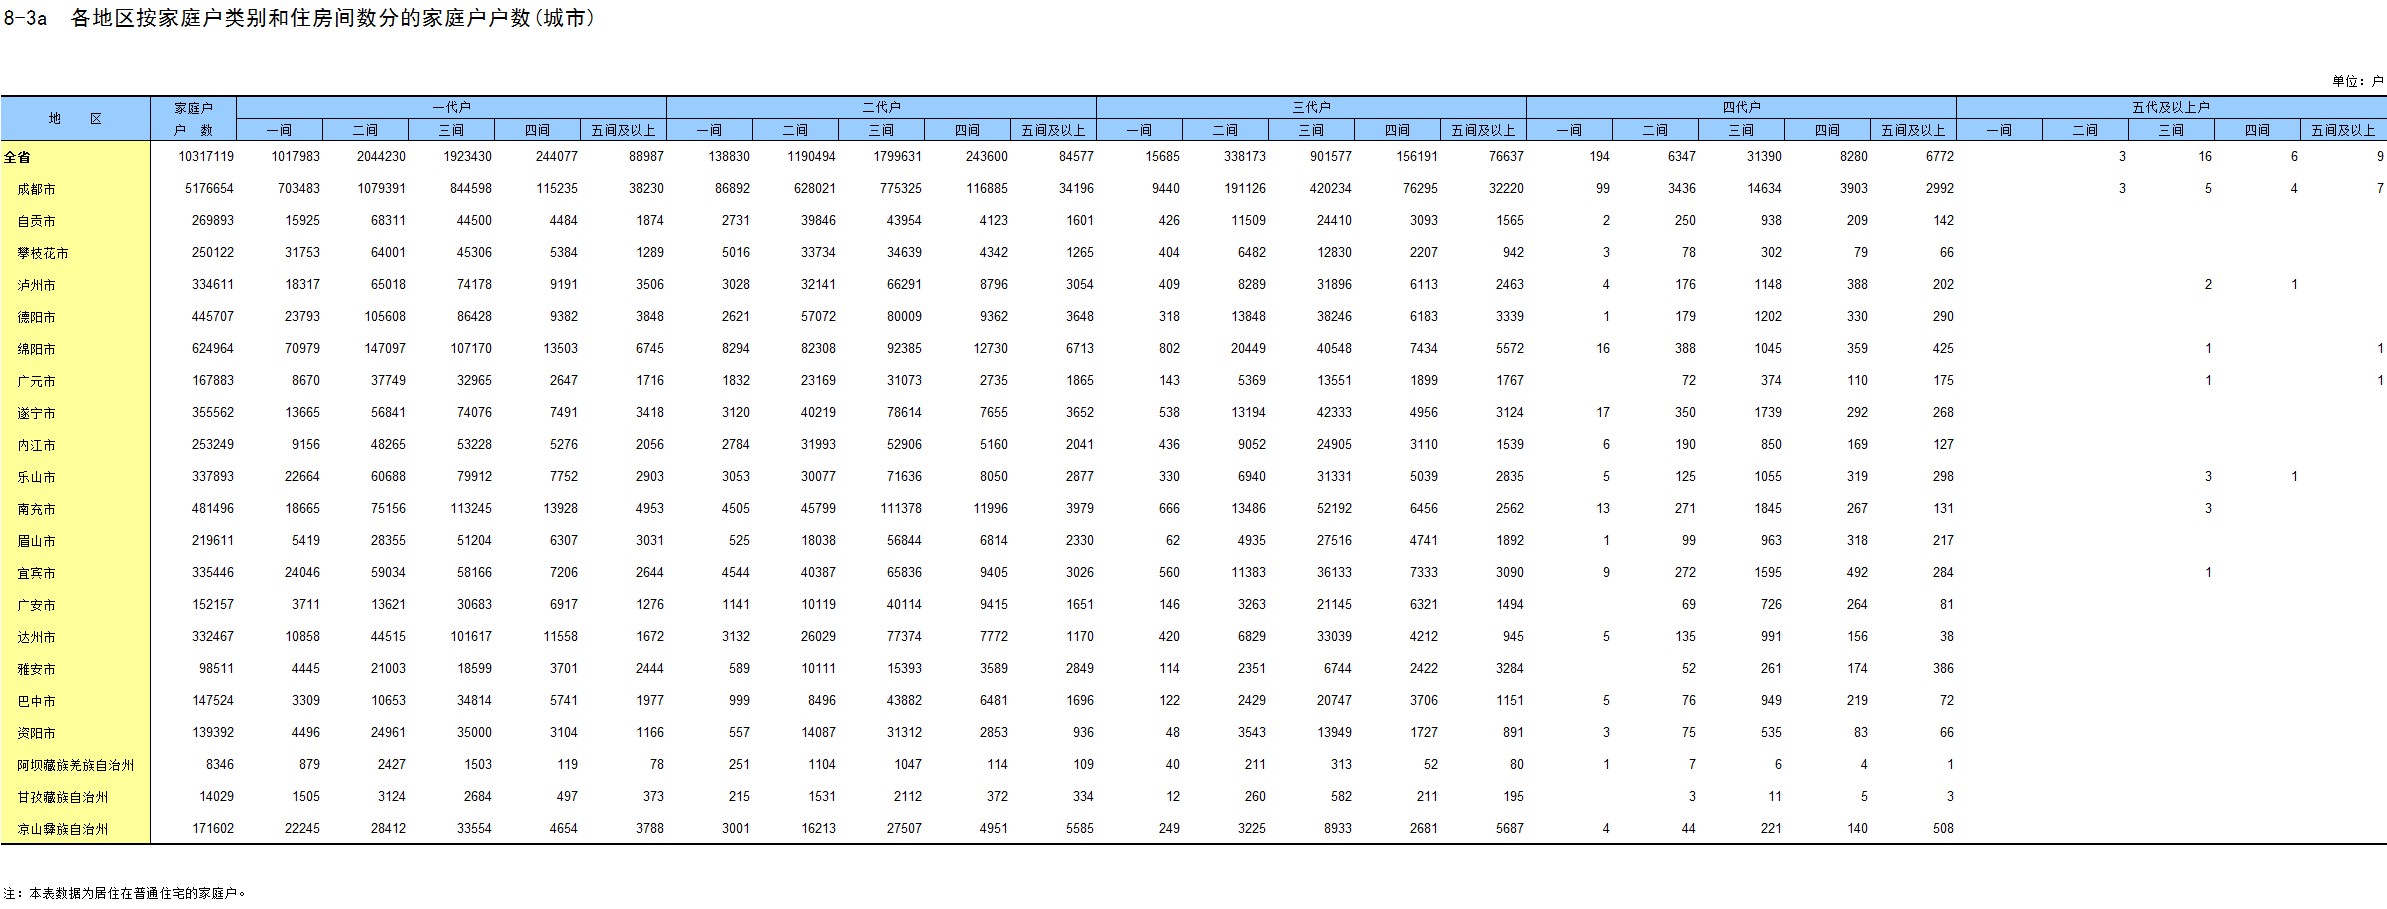Click the 自贡市 row label
This screenshot has height=909, width=2387.
tap(36, 221)
